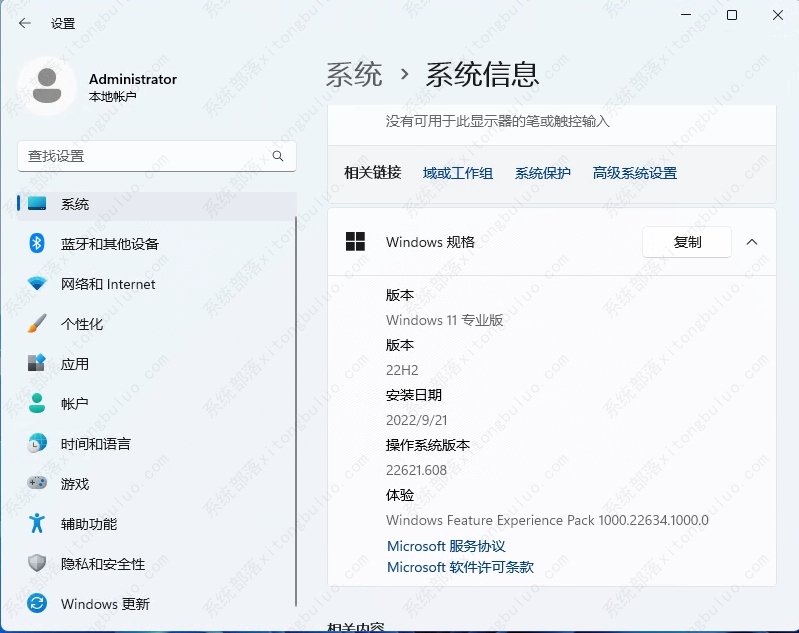Viewport: 799px width, 633px height.
Task: Click the Find a setting search box
Action: [x=145, y=156]
